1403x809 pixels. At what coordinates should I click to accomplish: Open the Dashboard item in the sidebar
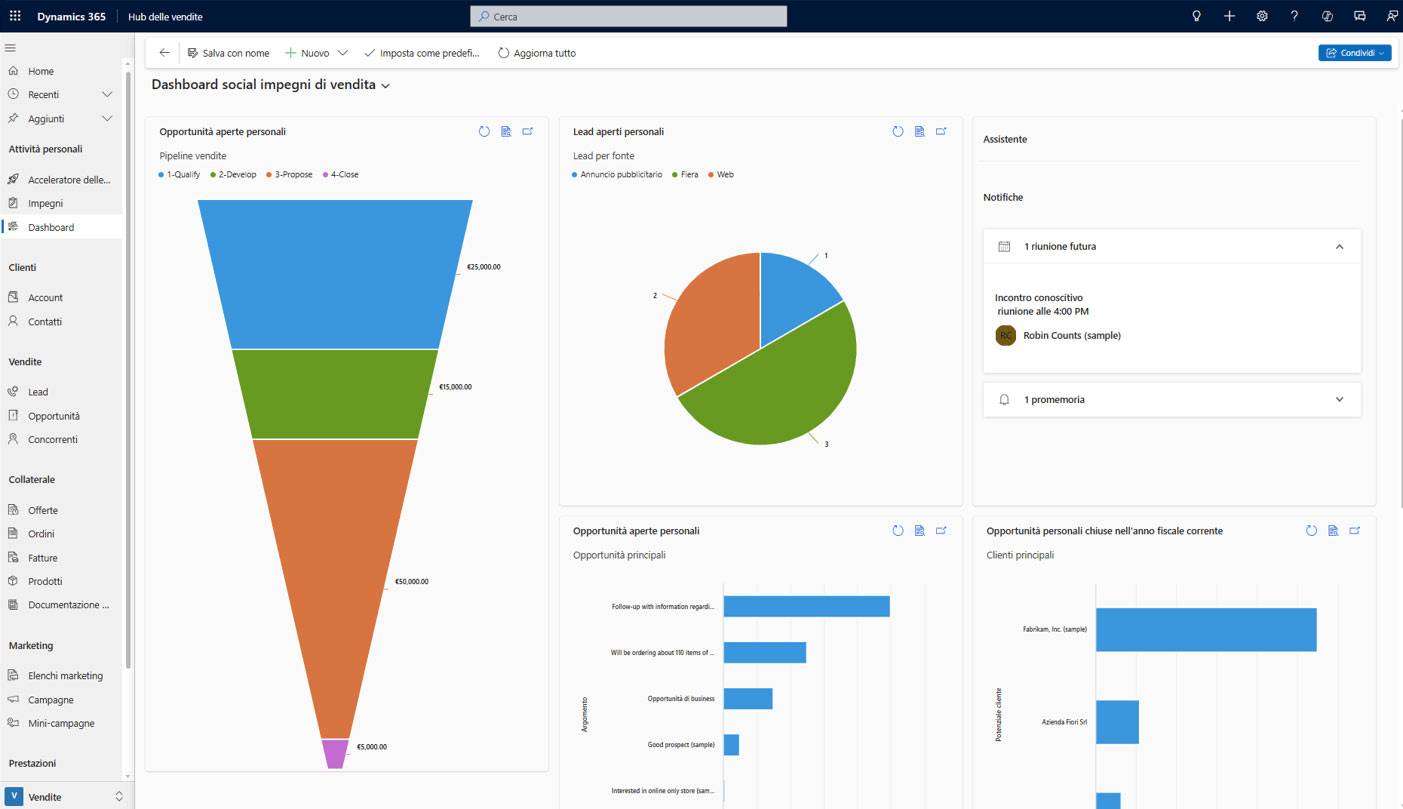(52, 226)
